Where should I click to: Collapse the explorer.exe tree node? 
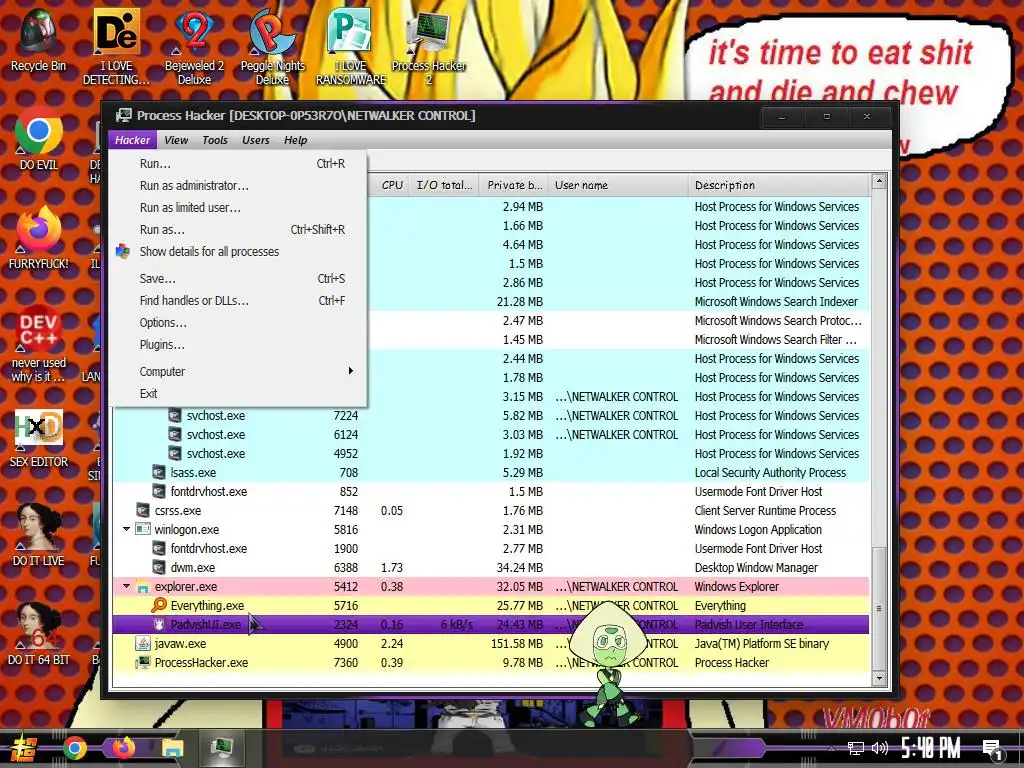pyautogui.click(x=126, y=586)
